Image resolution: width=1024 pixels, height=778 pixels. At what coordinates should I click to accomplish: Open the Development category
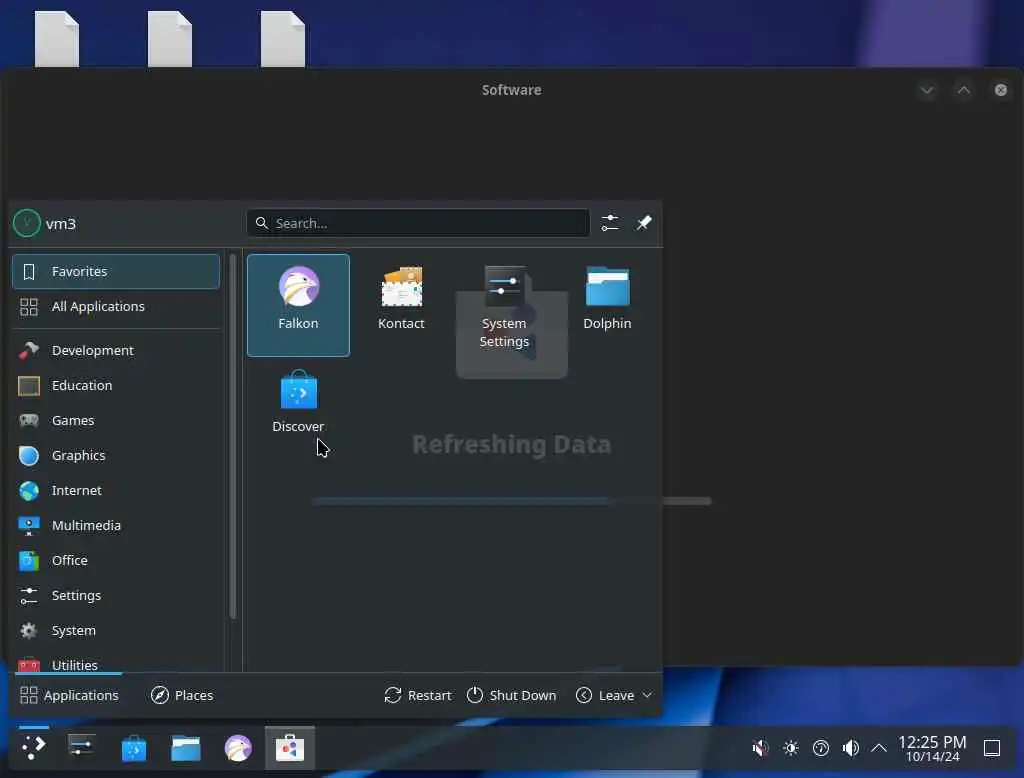pyautogui.click(x=116, y=350)
